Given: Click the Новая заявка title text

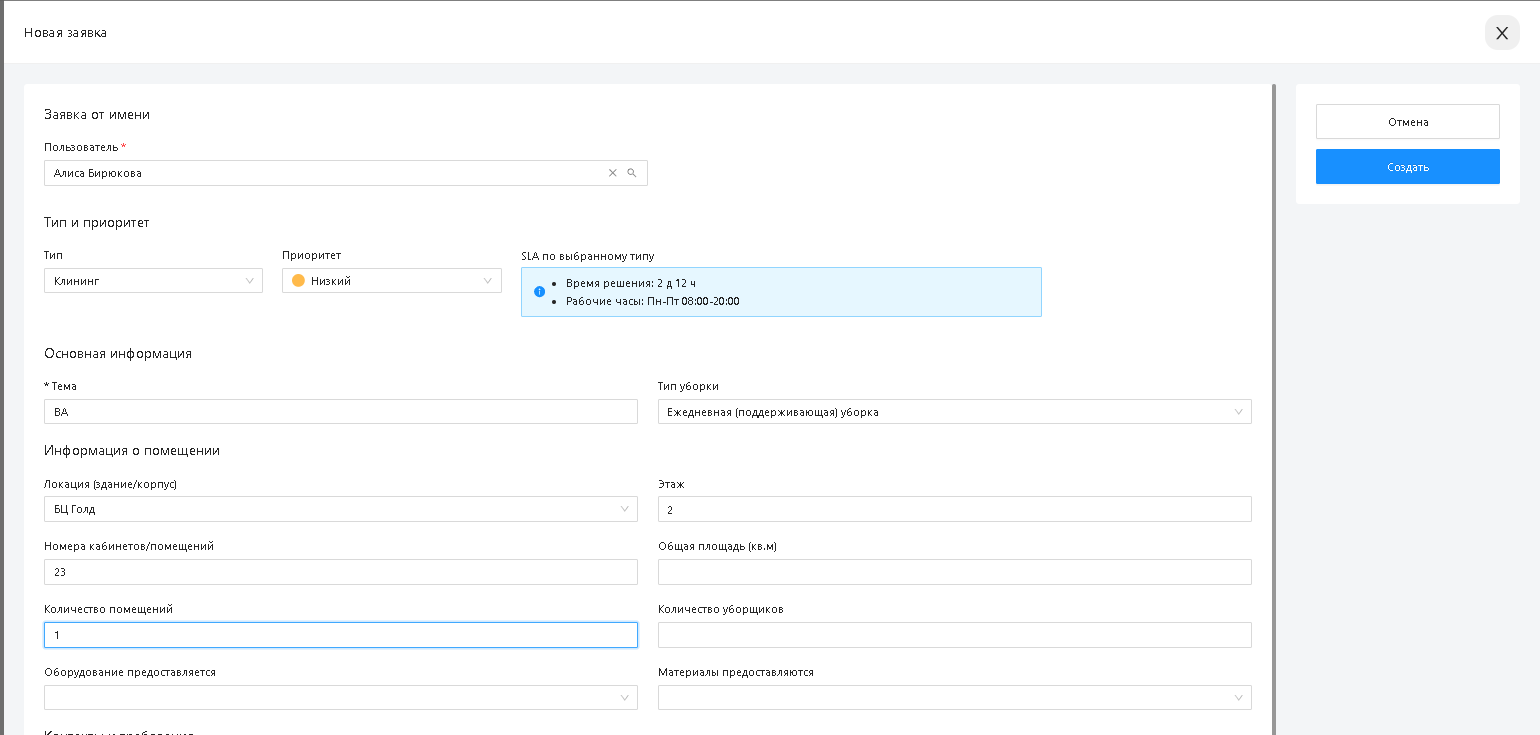Looking at the screenshot, I should [x=66, y=33].
